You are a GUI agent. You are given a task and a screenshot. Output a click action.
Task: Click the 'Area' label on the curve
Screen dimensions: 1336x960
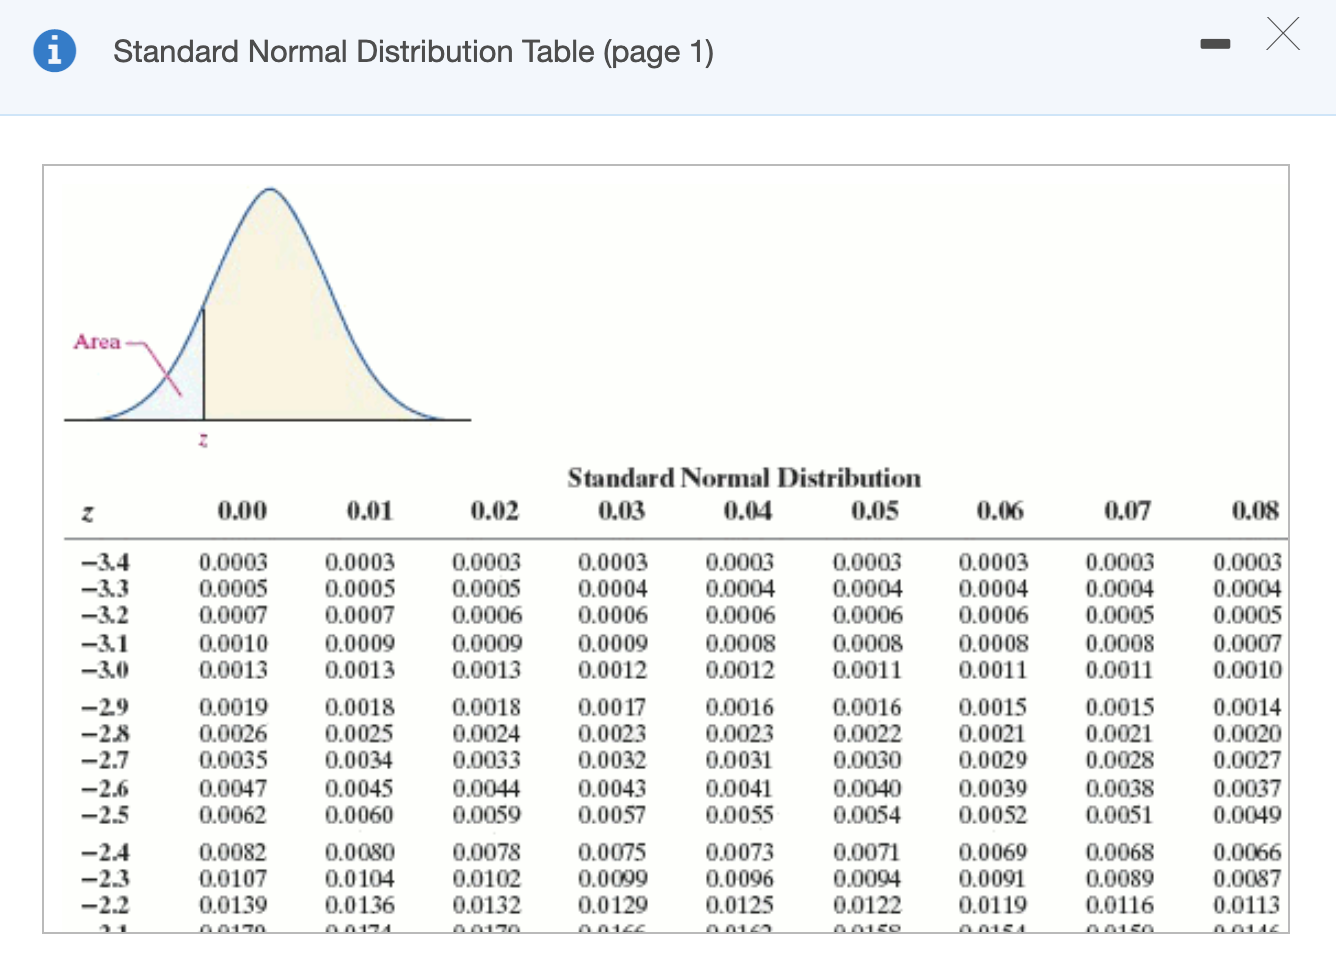click(97, 342)
